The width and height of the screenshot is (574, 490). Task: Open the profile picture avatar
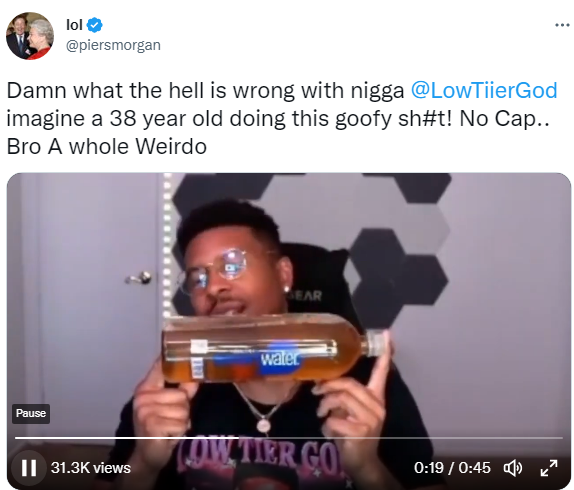pyautogui.click(x=30, y=36)
